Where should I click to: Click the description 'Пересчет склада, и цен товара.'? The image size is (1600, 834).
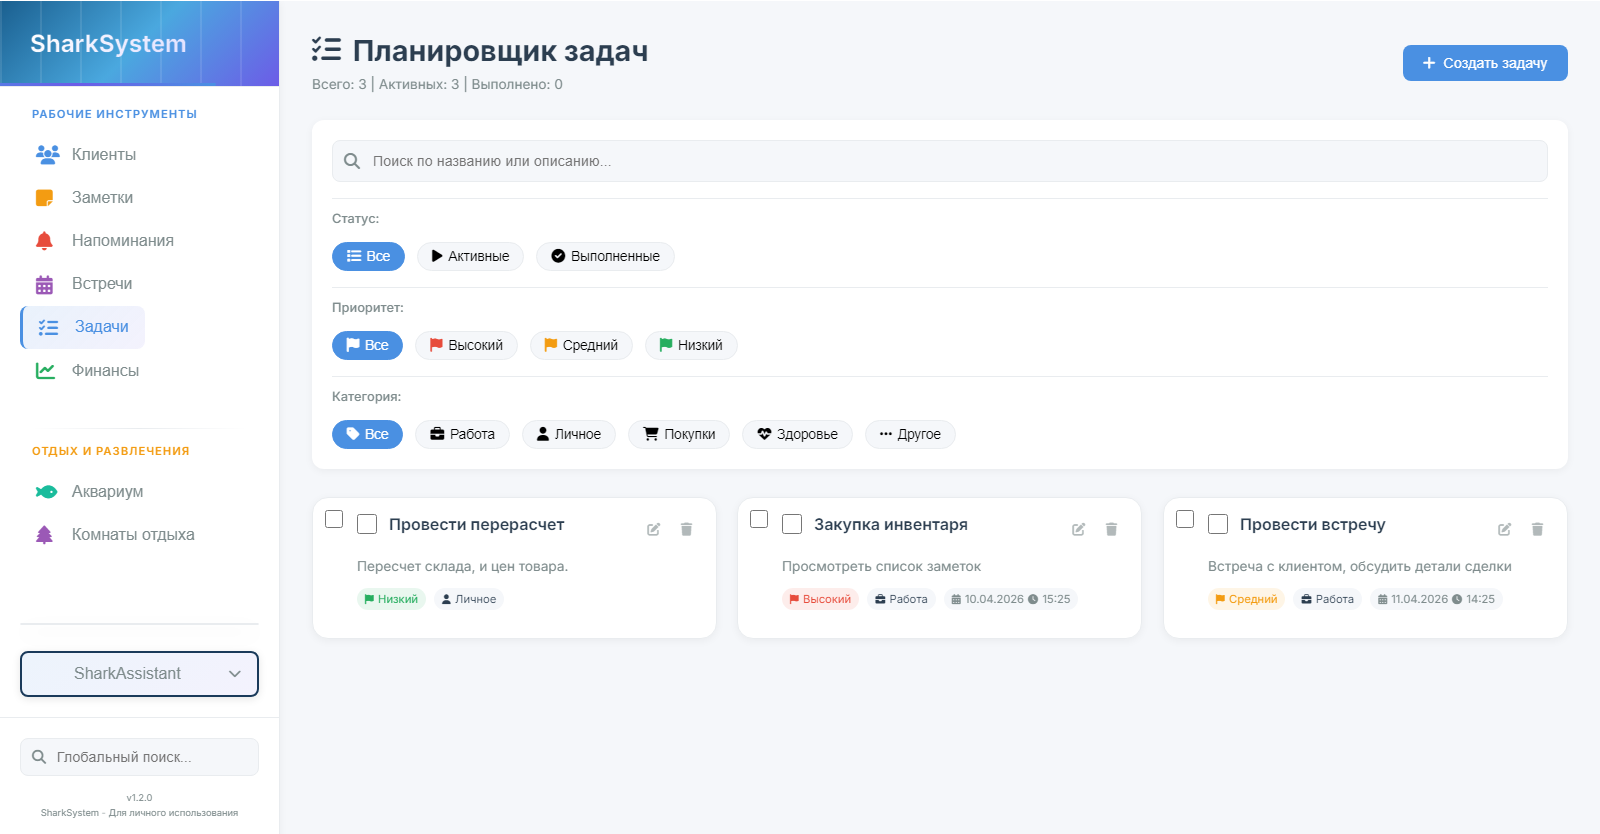pos(462,567)
